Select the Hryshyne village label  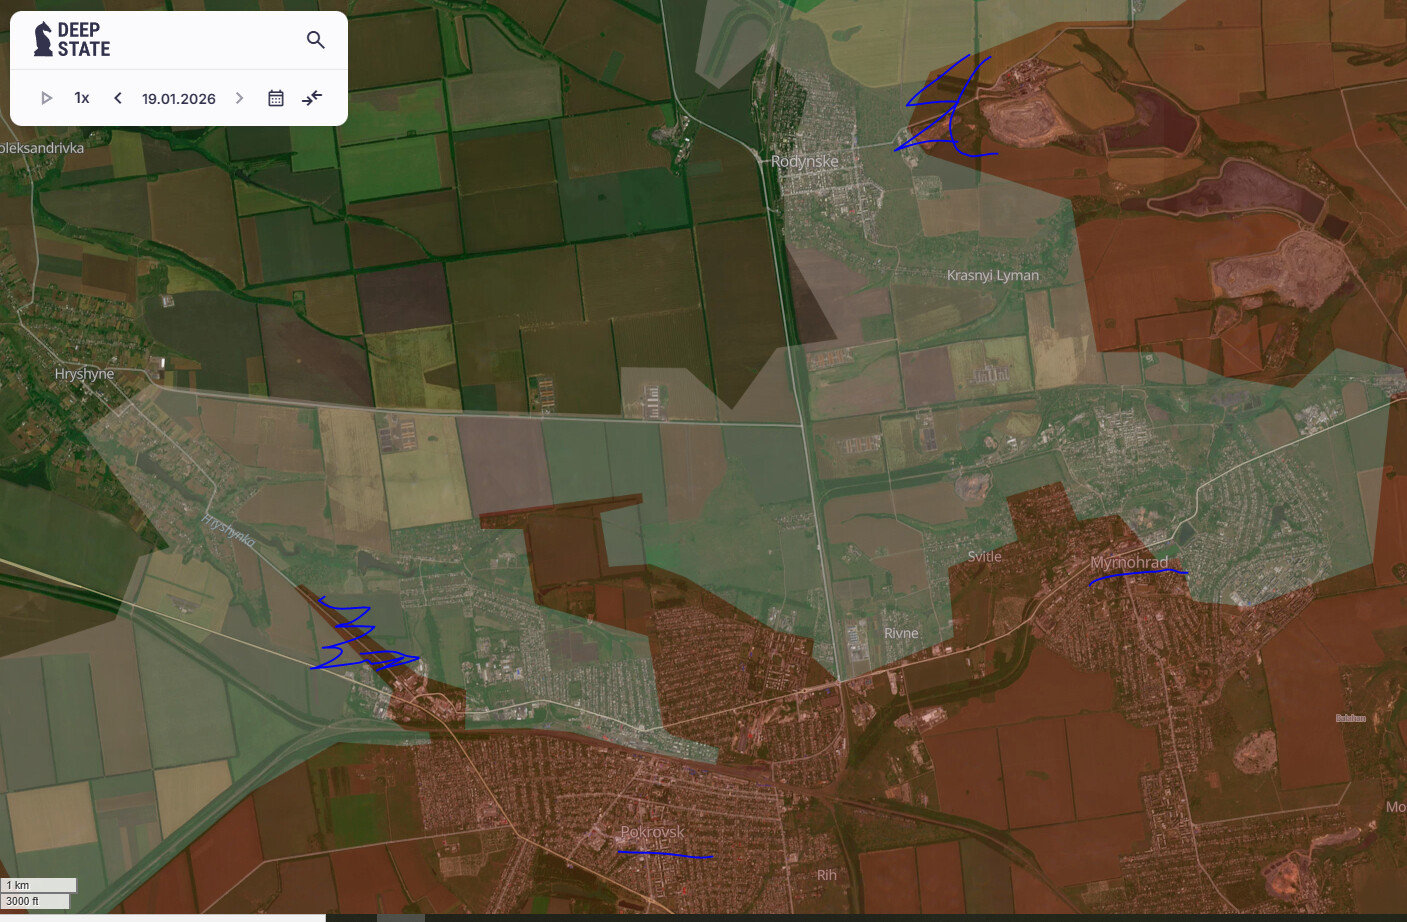tap(84, 374)
